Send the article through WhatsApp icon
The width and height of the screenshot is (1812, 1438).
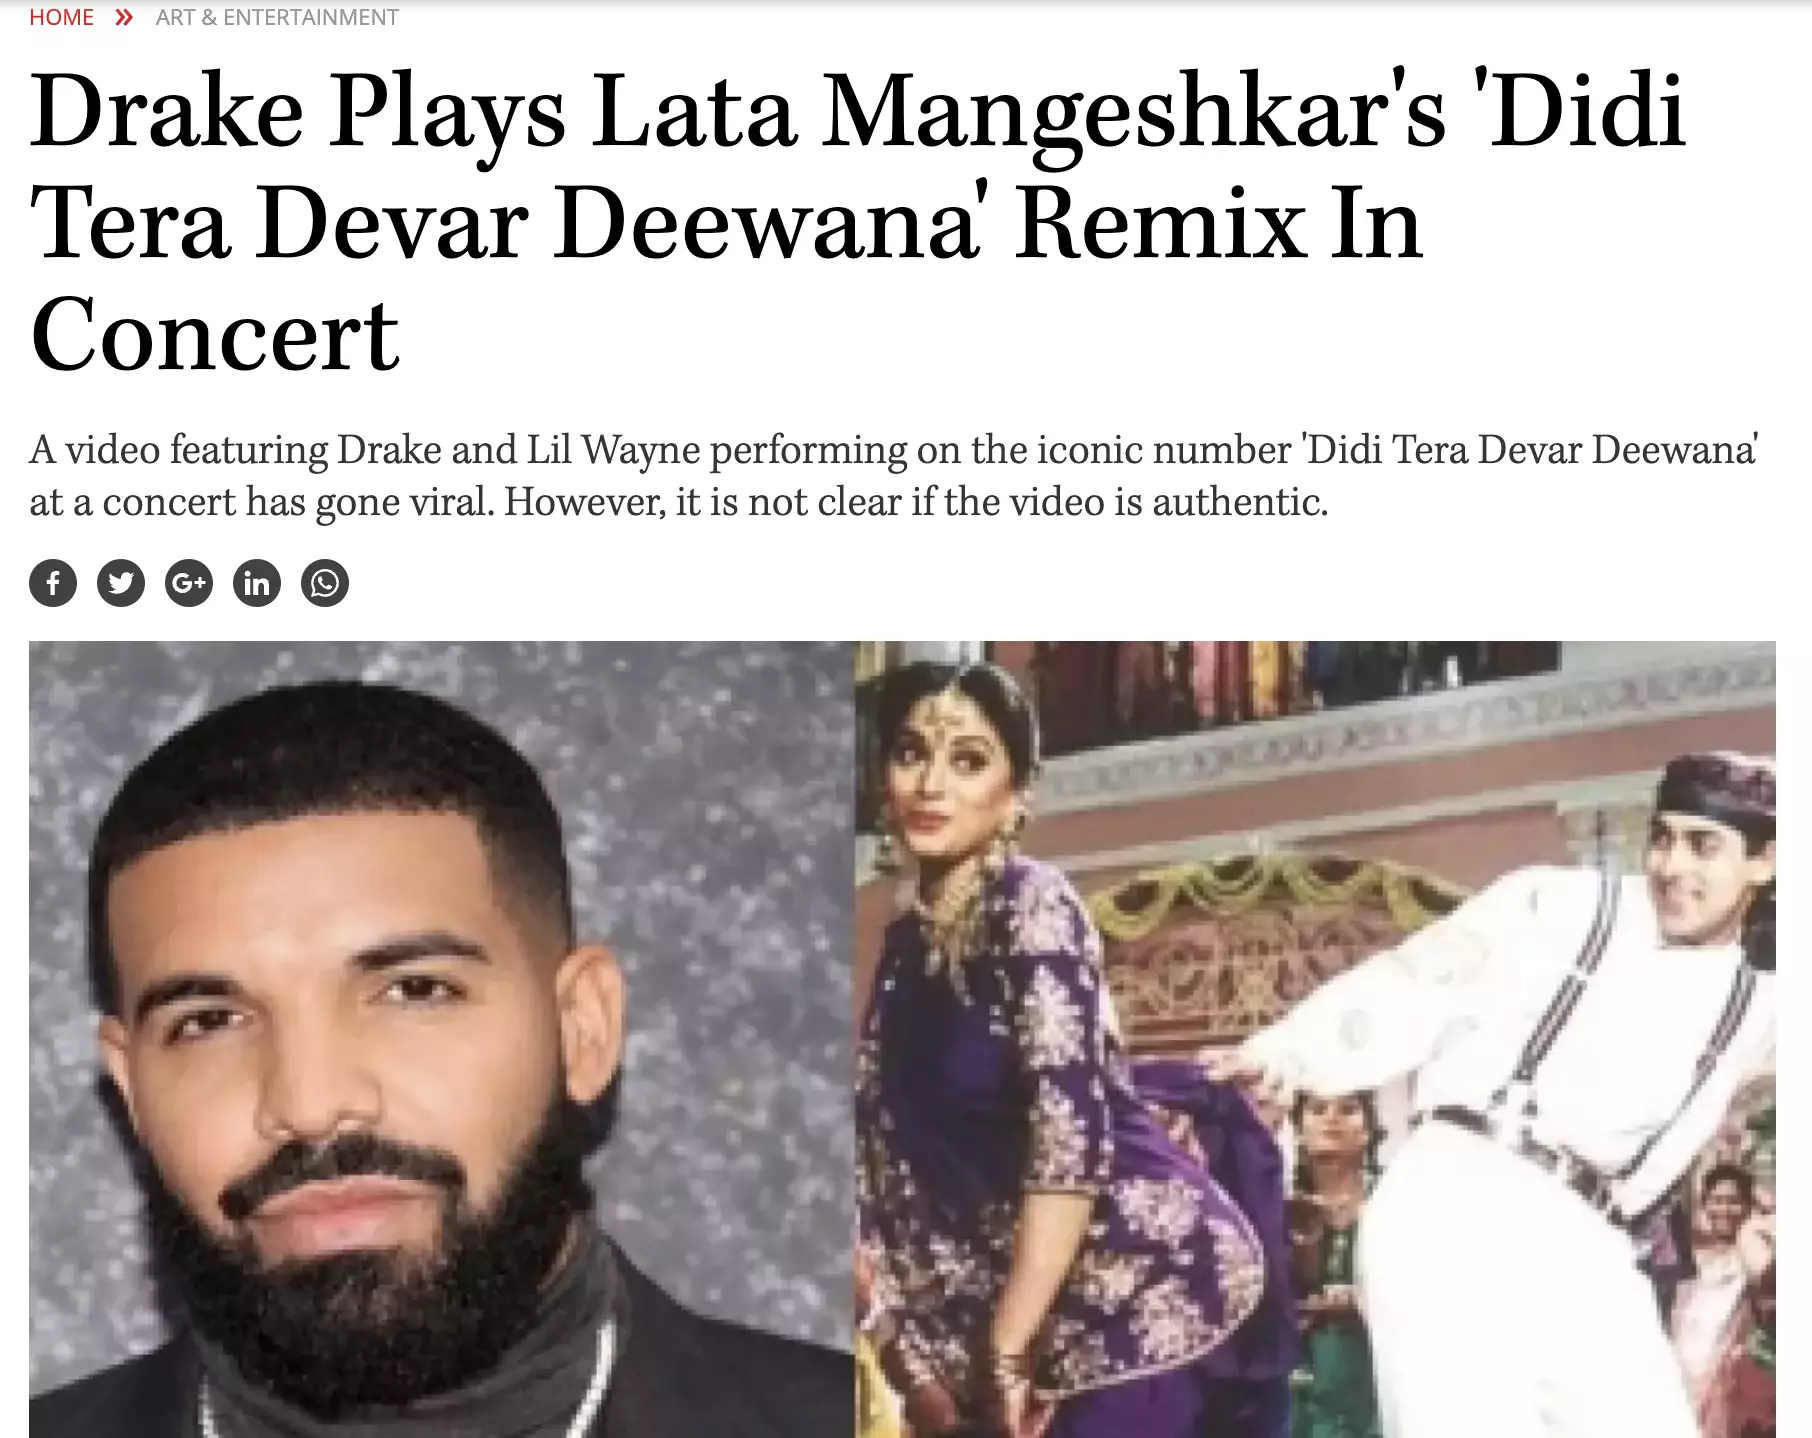point(325,583)
